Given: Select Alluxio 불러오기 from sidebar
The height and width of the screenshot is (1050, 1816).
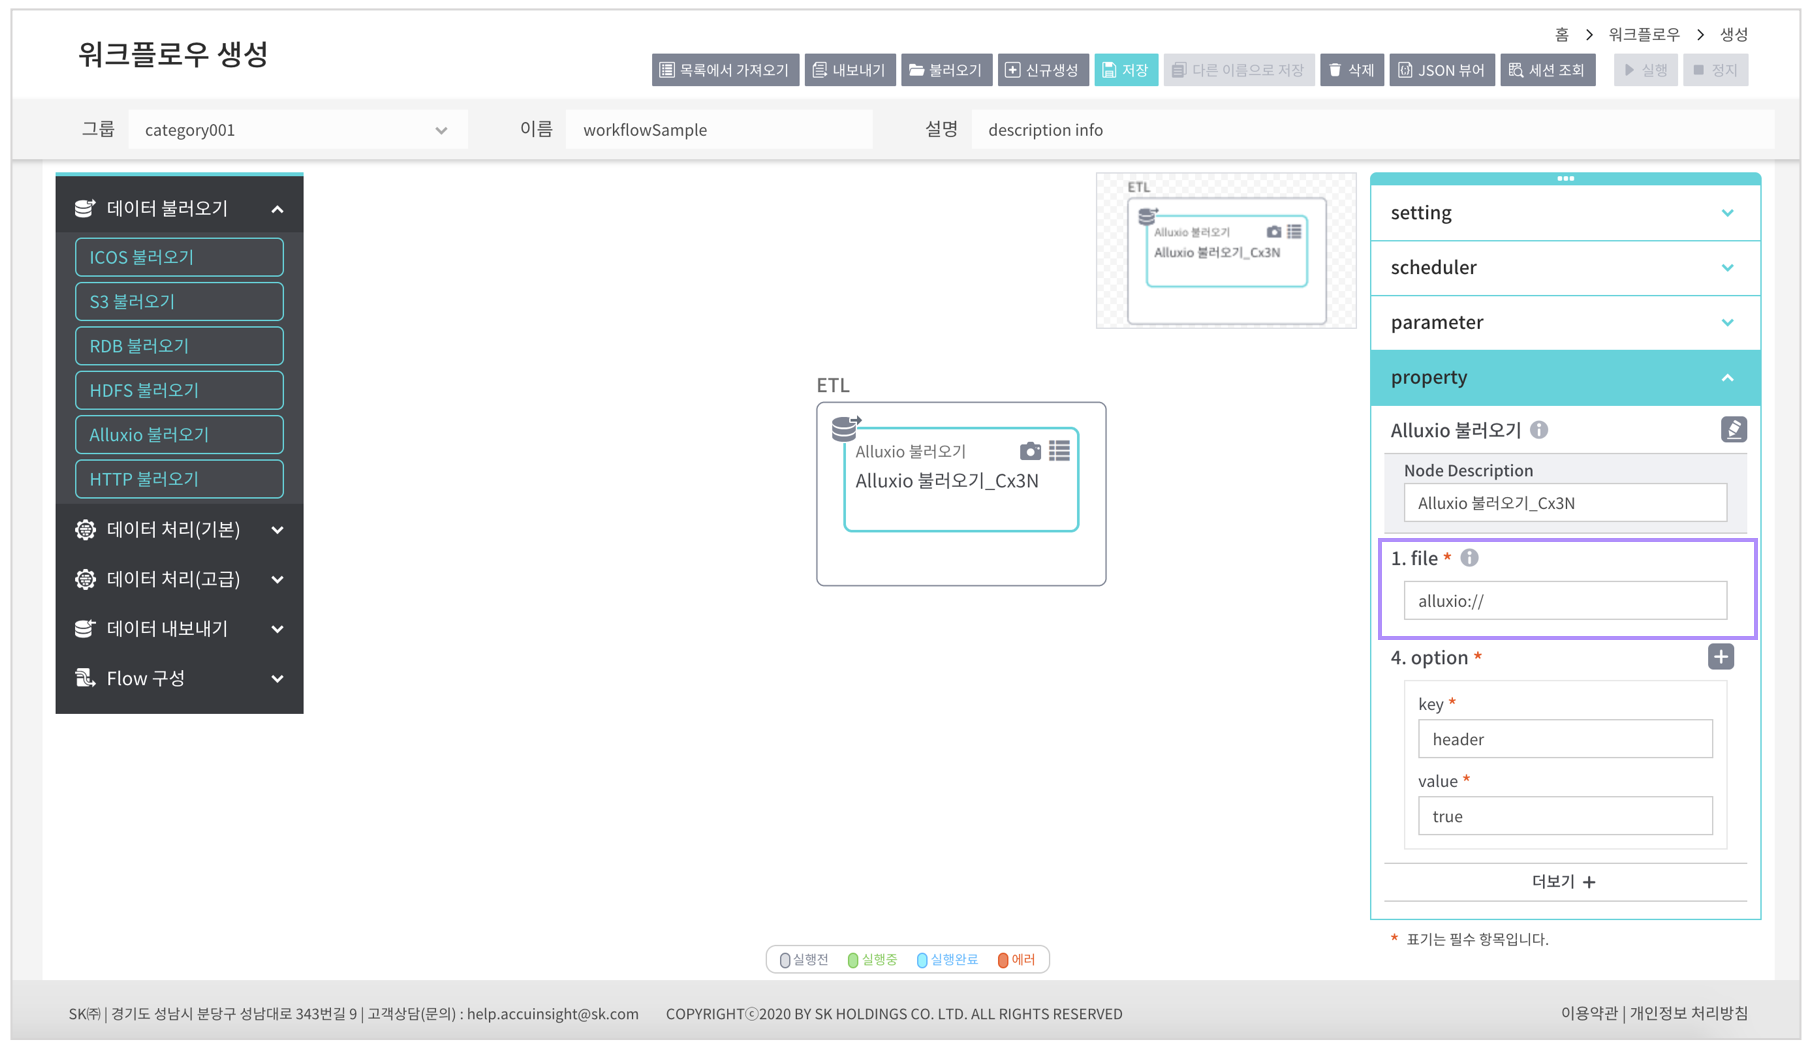Looking at the screenshot, I should [179, 434].
